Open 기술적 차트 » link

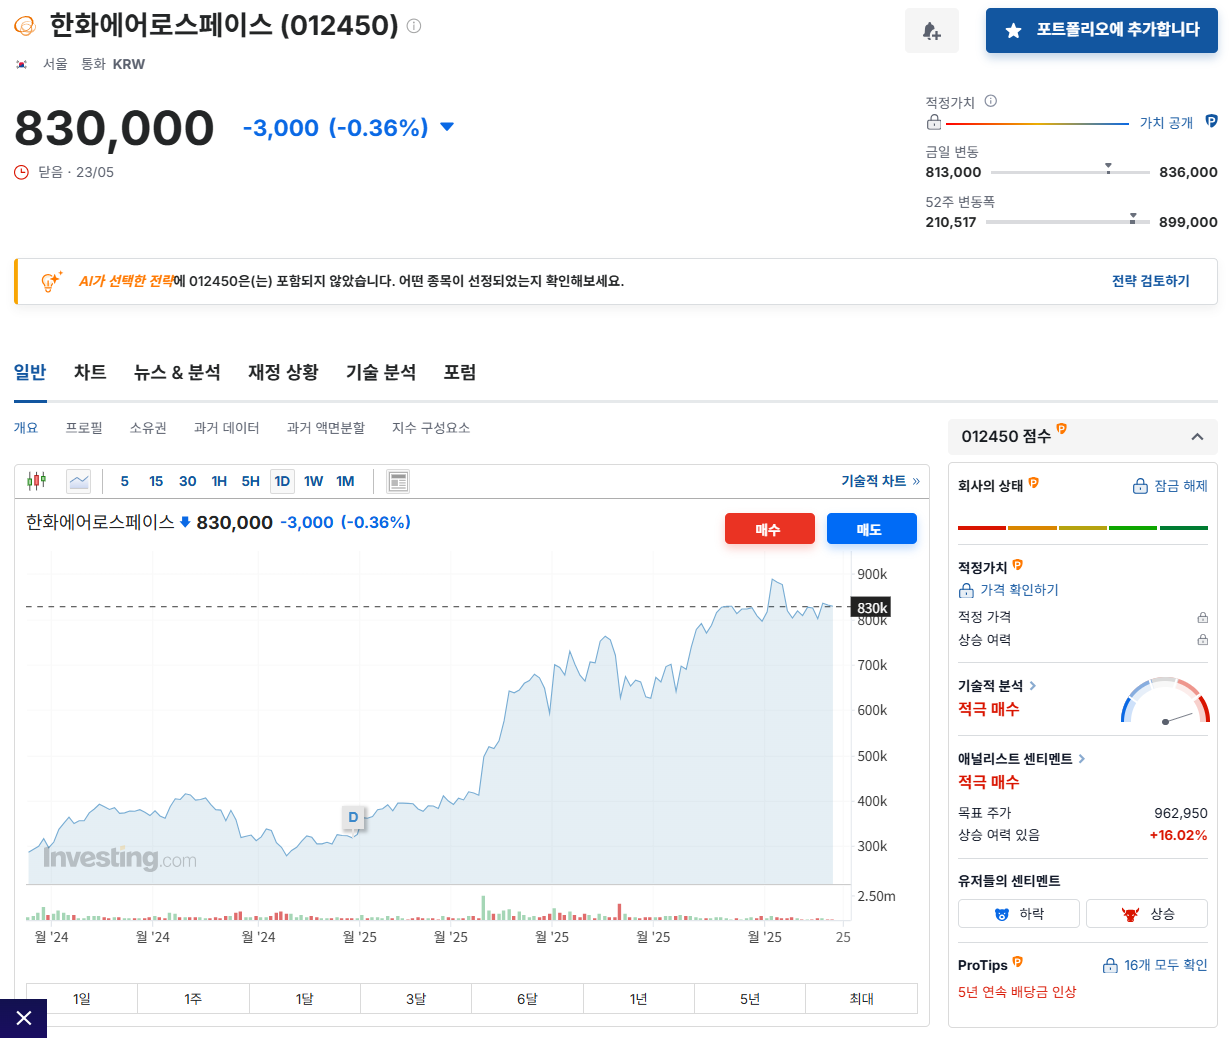pos(880,481)
